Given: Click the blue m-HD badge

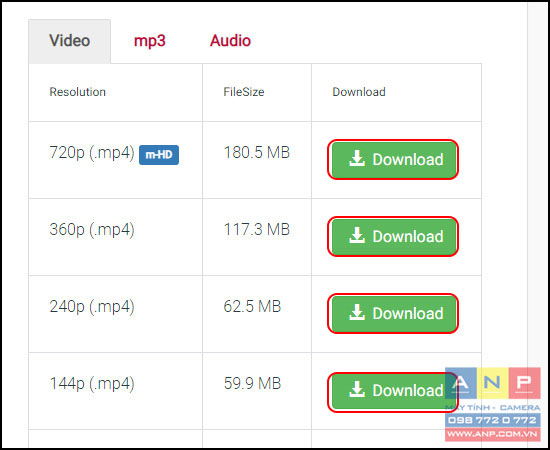Looking at the screenshot, I should [x=159, y=155].
